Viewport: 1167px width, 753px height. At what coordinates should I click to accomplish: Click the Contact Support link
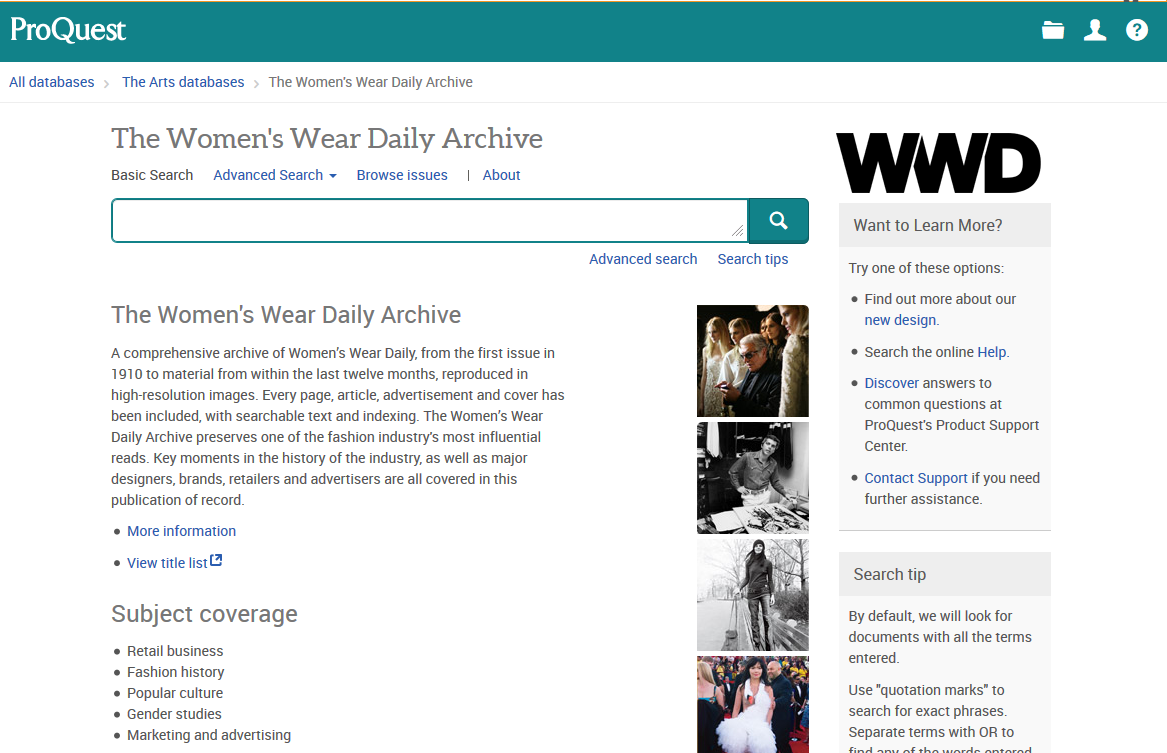[x=916, y=478]
